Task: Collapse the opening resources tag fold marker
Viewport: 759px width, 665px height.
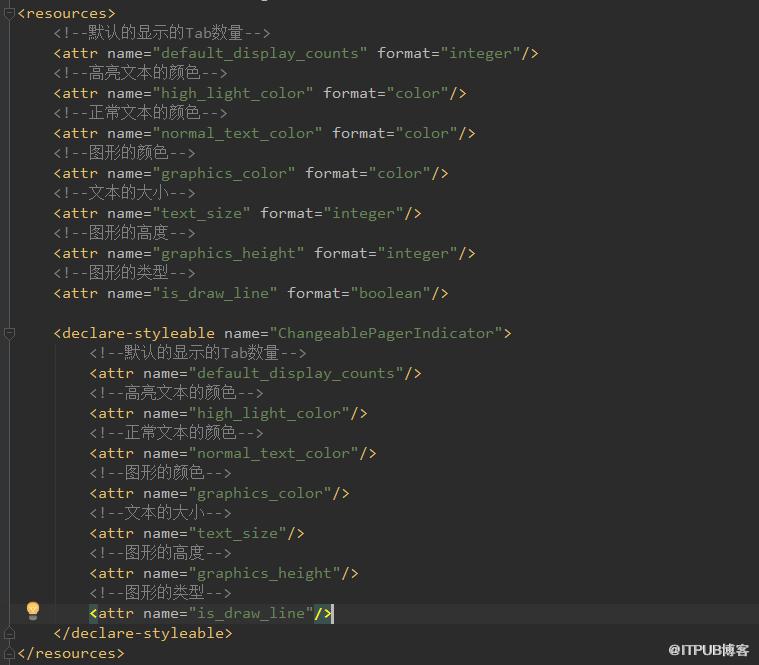Action: tap(9, 14)
